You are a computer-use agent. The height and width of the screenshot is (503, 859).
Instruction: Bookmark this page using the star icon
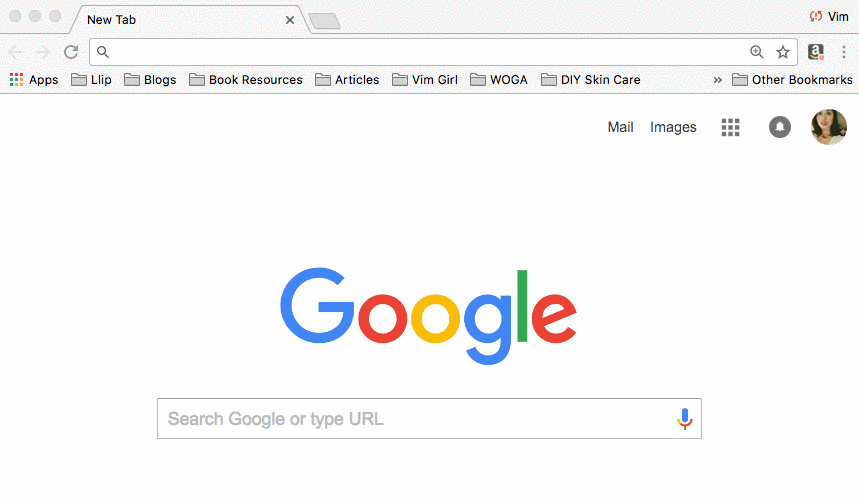(783, 52)
